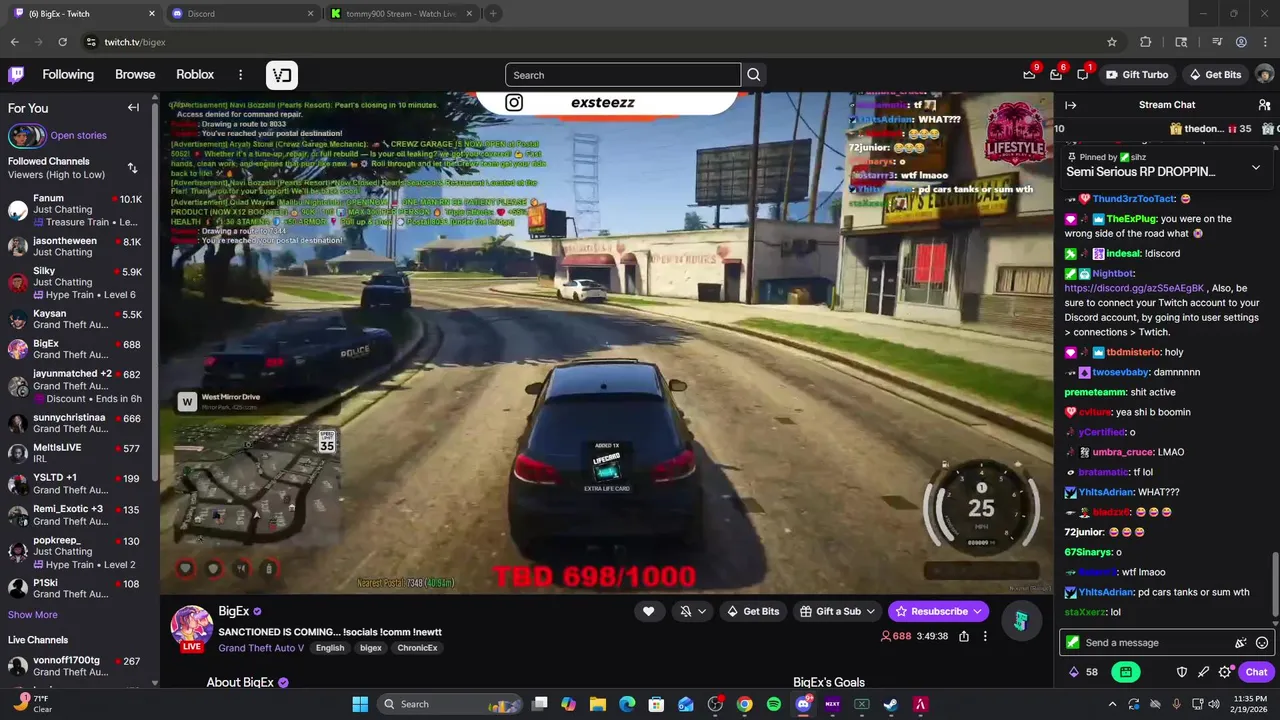
Task: Open the emote picker smiley
Action: click(x=1262, y=643)
